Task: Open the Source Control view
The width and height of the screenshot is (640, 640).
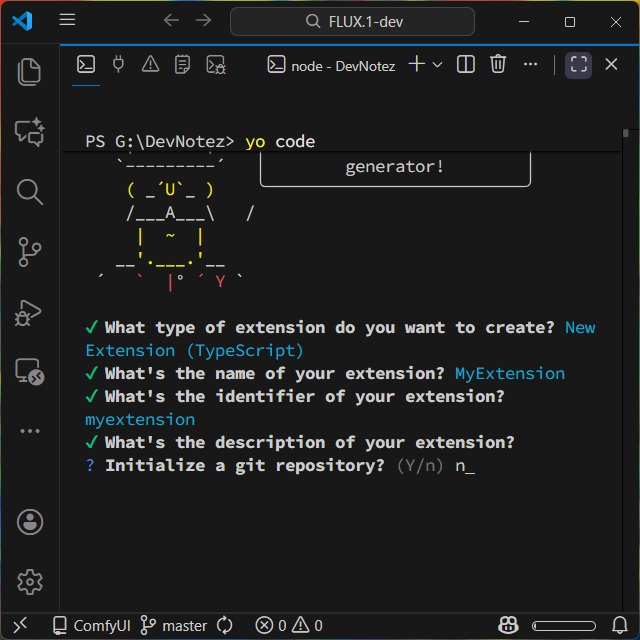Action: [30, 251]
